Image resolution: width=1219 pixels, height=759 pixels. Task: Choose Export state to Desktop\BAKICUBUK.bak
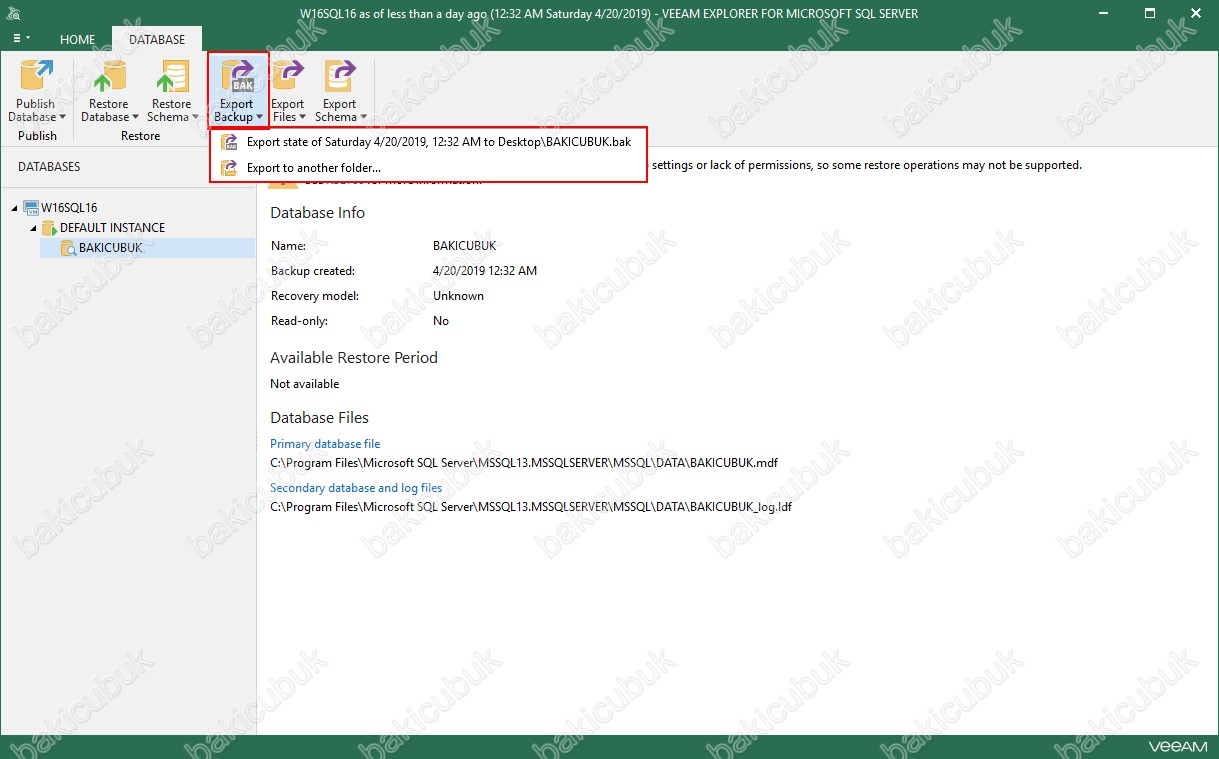[430, 142]
